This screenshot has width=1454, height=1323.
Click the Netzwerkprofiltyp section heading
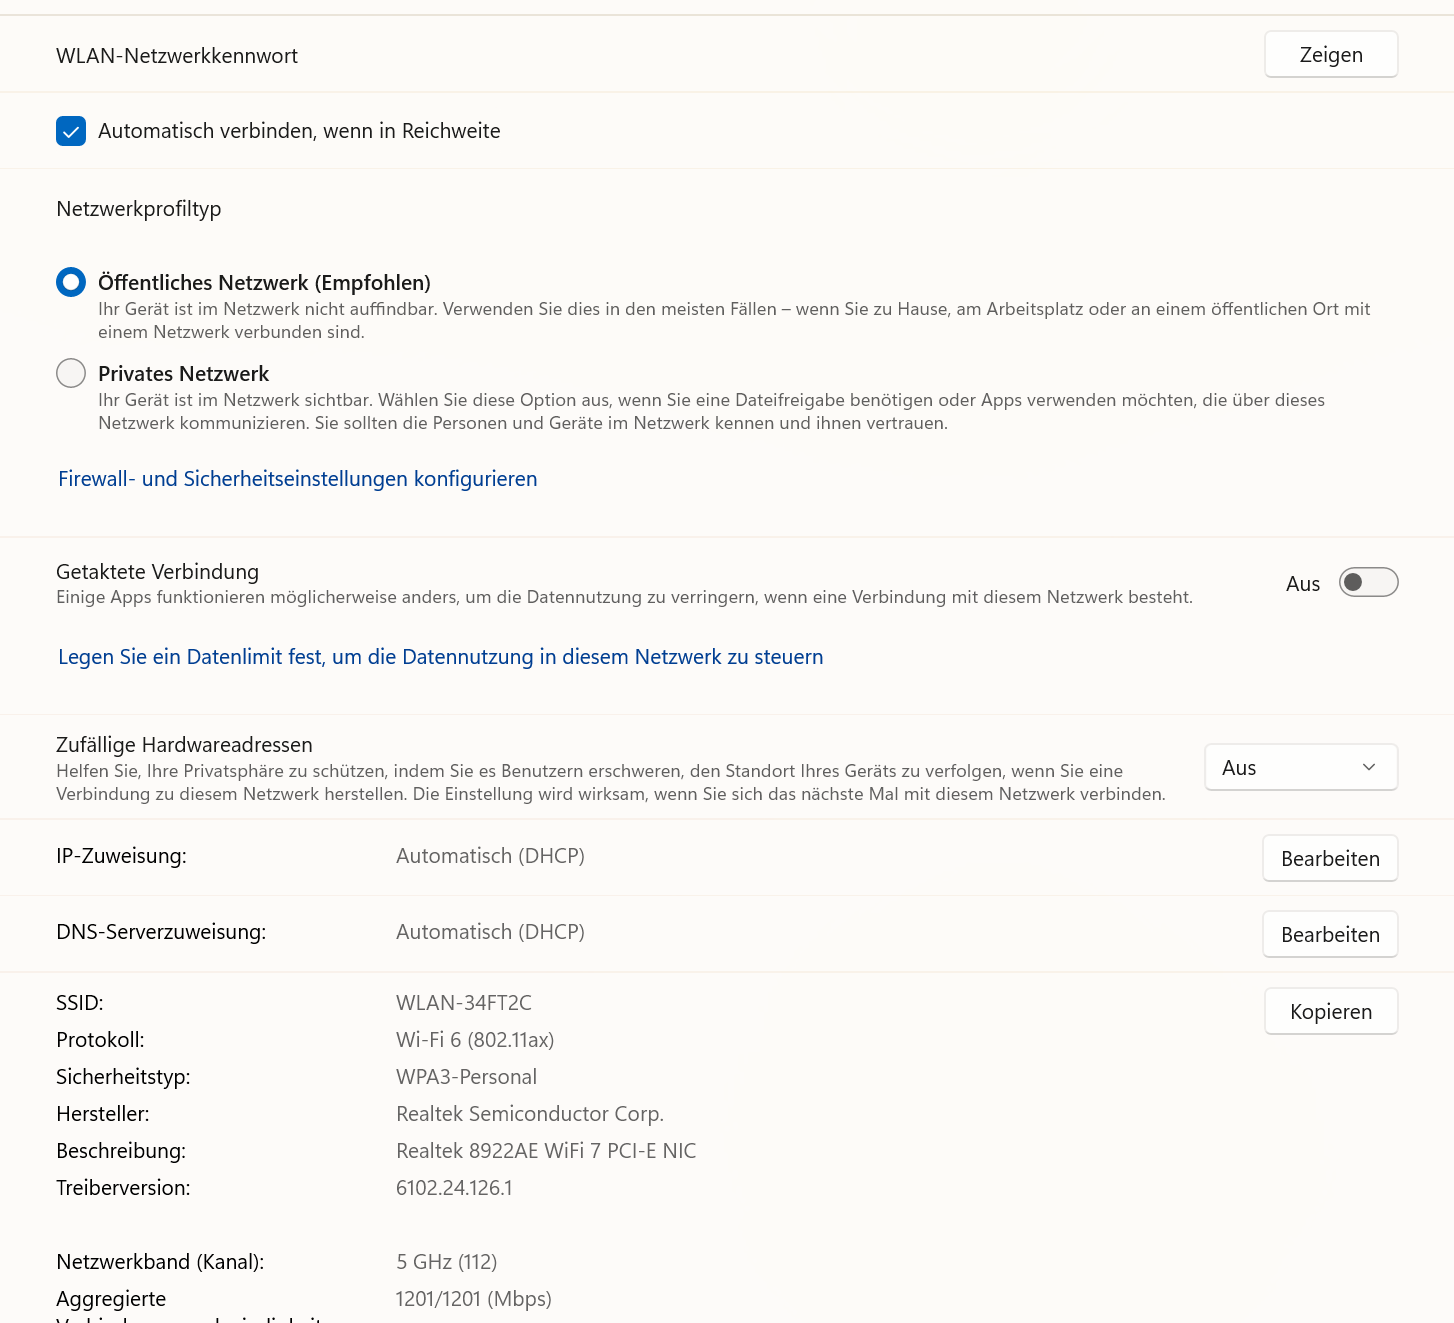click(139, 209)
